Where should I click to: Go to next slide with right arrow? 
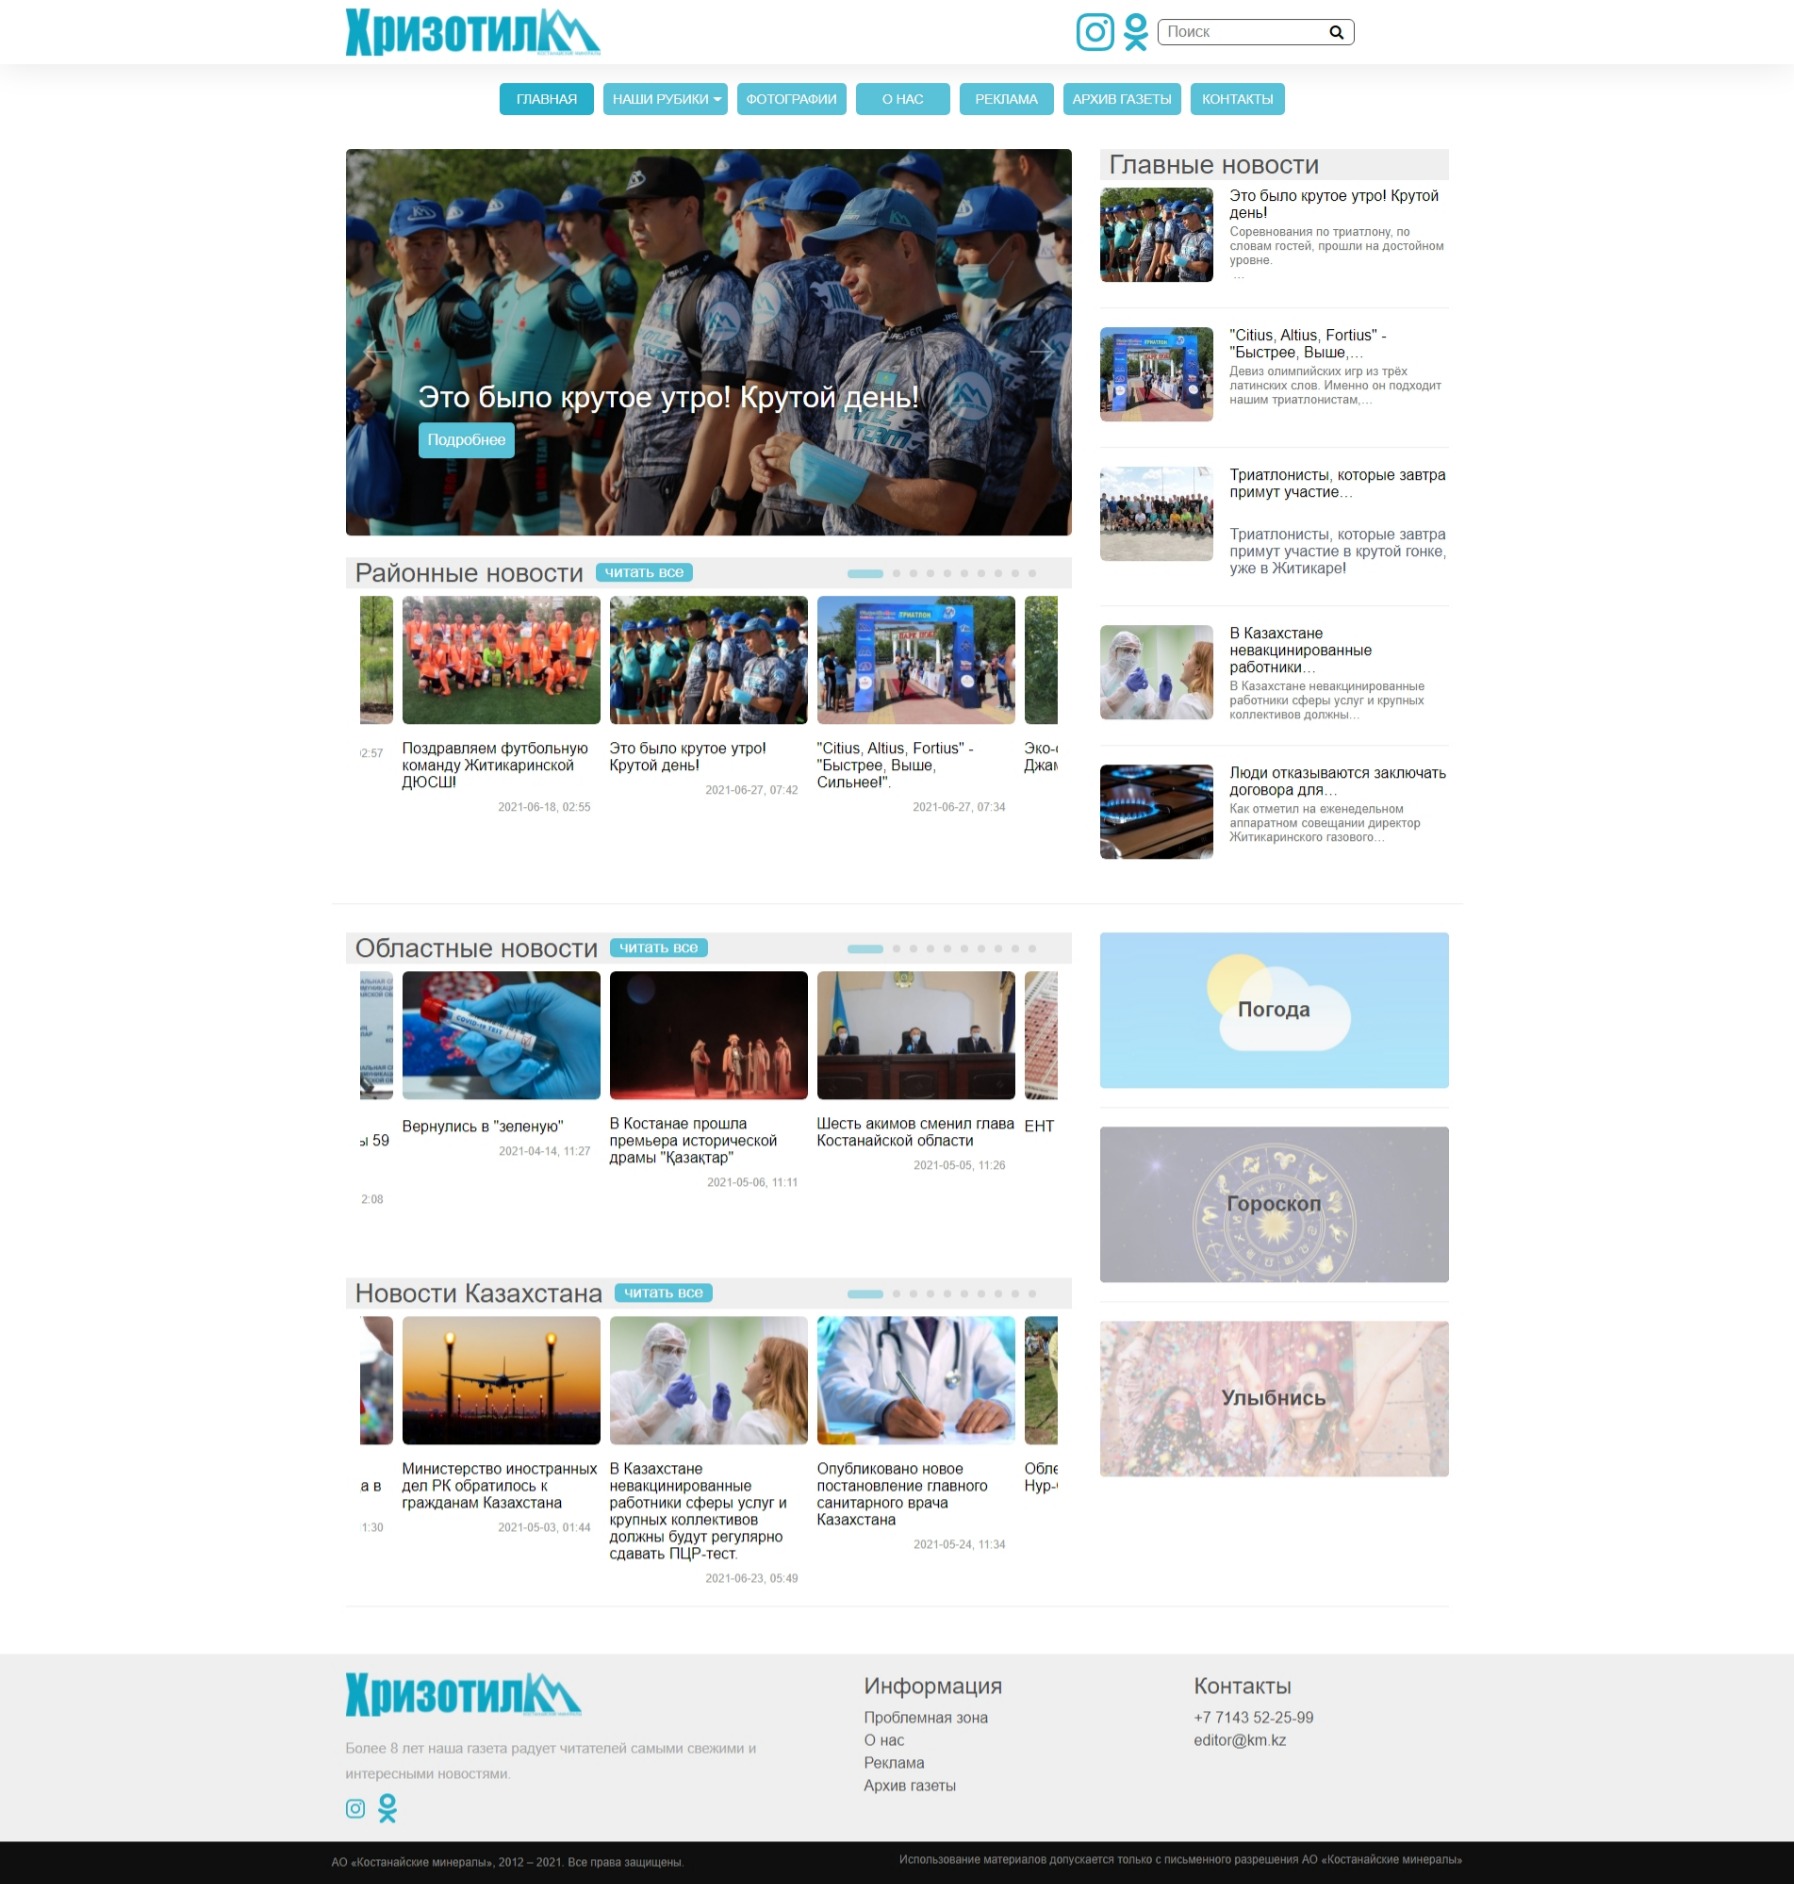1041,350
